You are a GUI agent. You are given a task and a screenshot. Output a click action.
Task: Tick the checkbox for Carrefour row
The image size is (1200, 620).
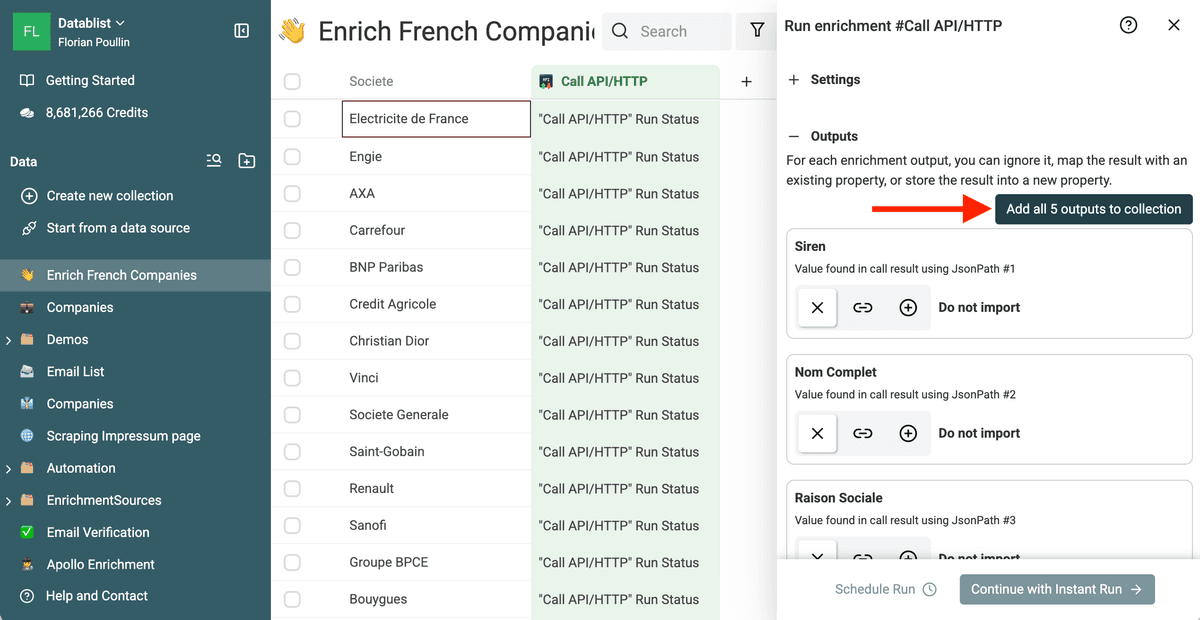tap(292, 230)
